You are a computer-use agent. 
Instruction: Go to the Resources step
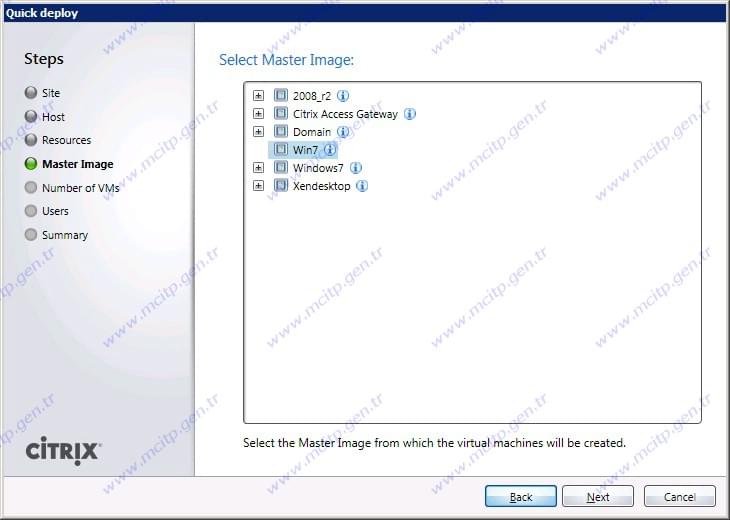click(x=67, y=140)
